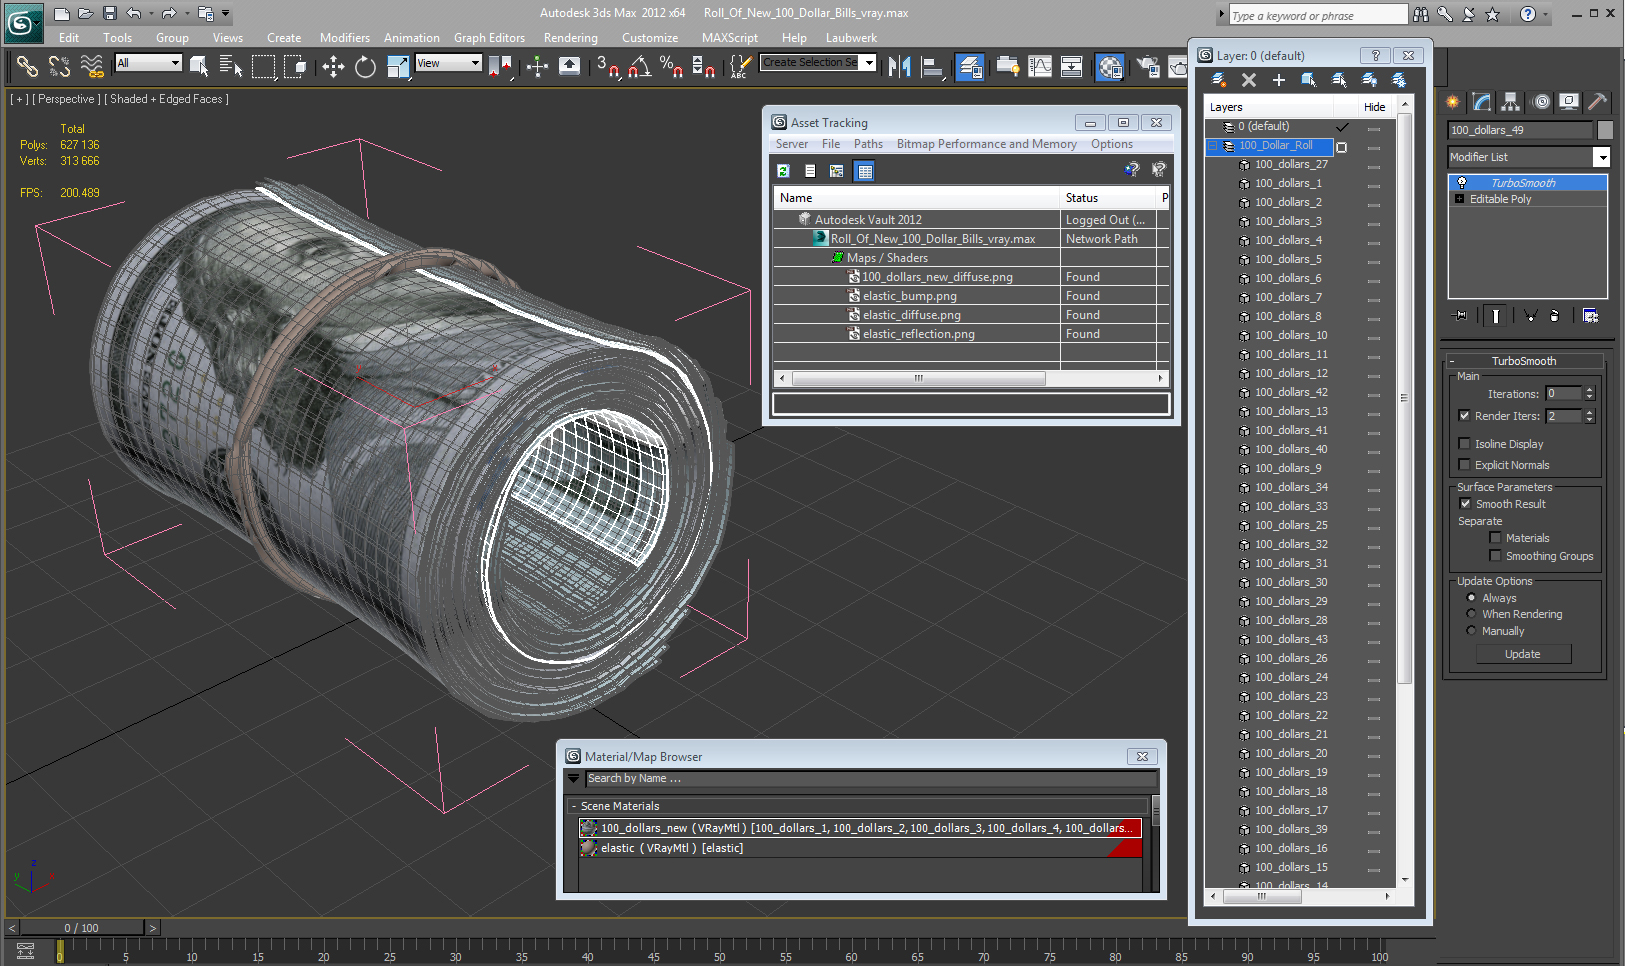
Task: Toggle the Percent Snap button
Action: (x=671, y=67)
